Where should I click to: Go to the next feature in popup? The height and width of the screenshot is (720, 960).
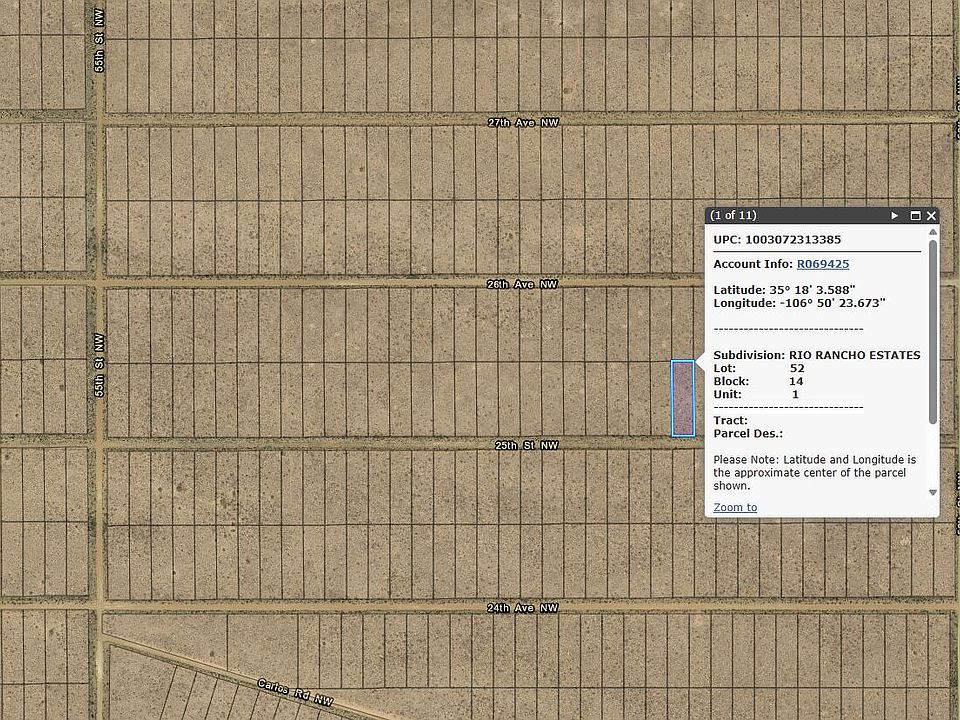[895, 216]
